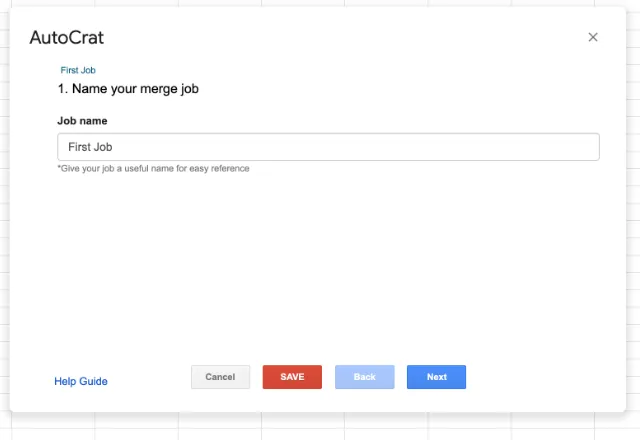
Task: Open the Help Guide link
Action: point(81,381)
